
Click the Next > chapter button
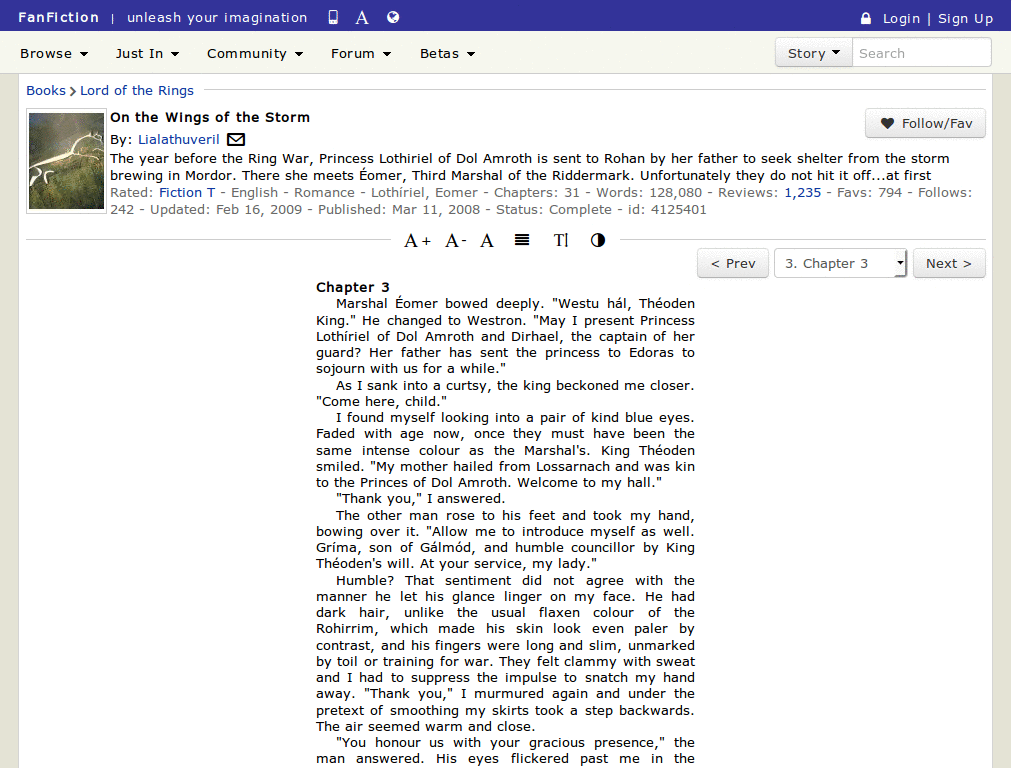948,263
